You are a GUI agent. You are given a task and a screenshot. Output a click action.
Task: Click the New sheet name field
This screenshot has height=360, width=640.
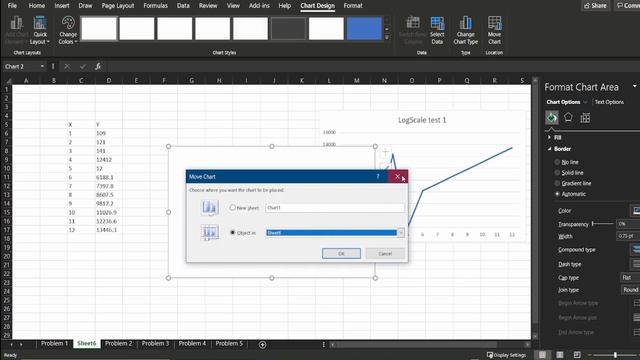[335, 207]
